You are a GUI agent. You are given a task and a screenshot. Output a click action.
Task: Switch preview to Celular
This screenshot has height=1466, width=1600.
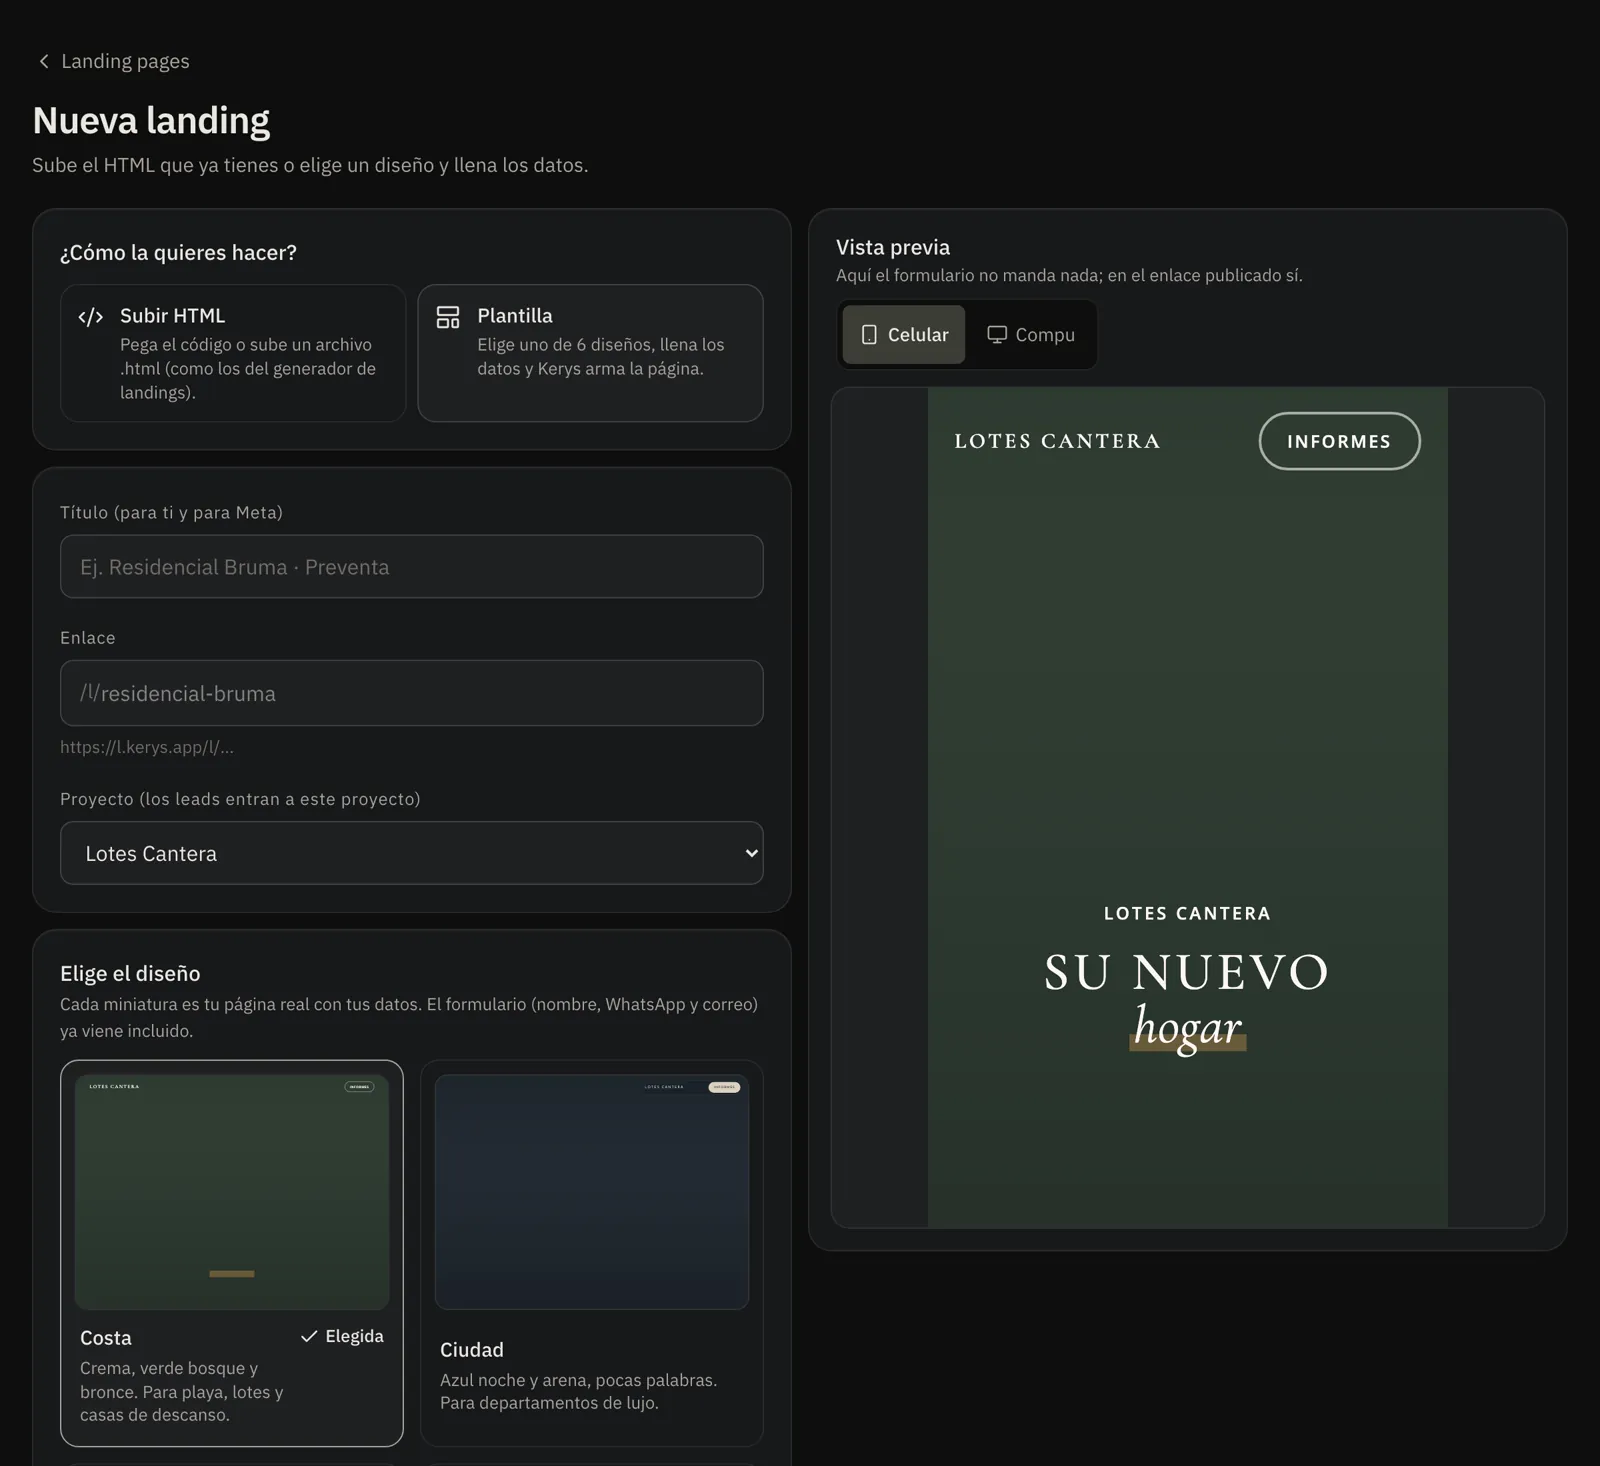tap(904, 335)
